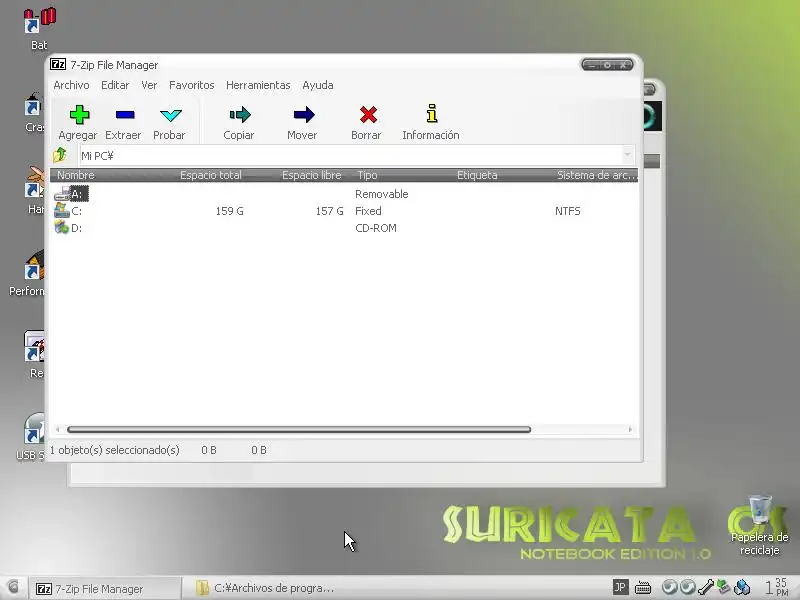Open the Editar menu
The image size is (800, 600).
point(115,85)
